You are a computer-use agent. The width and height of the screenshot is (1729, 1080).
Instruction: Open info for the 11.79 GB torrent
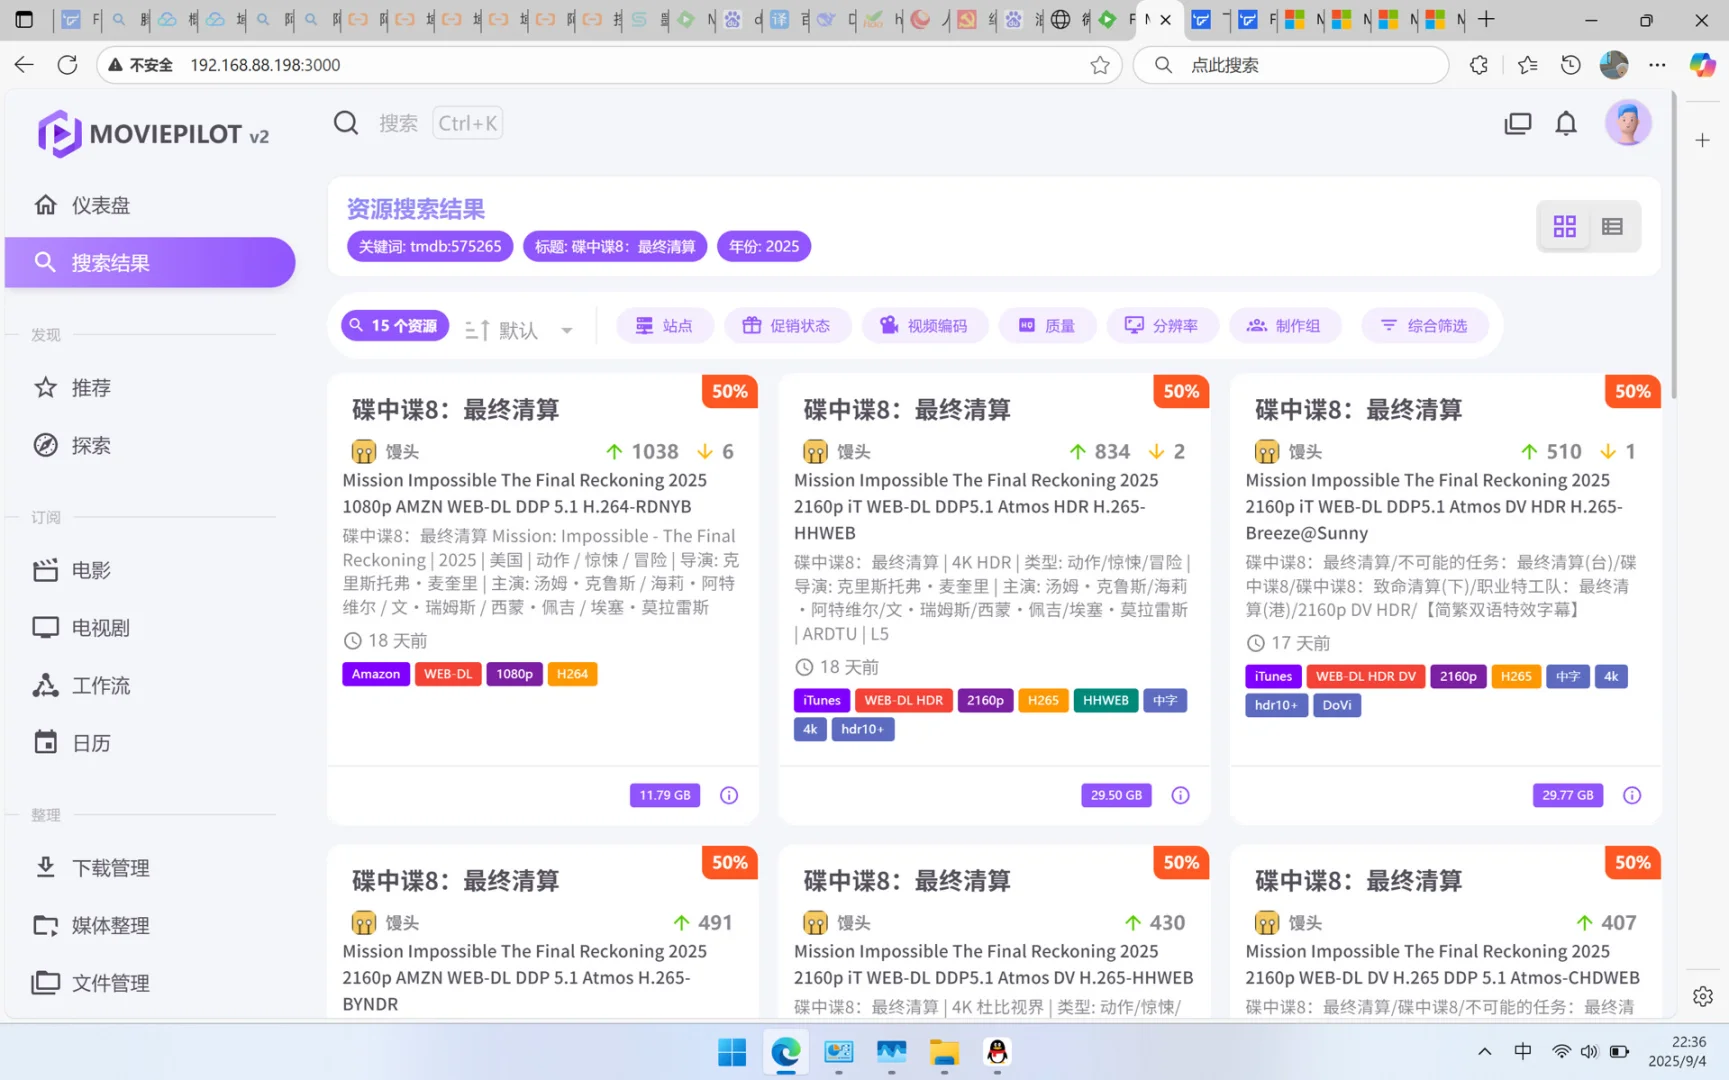(729, 795)
